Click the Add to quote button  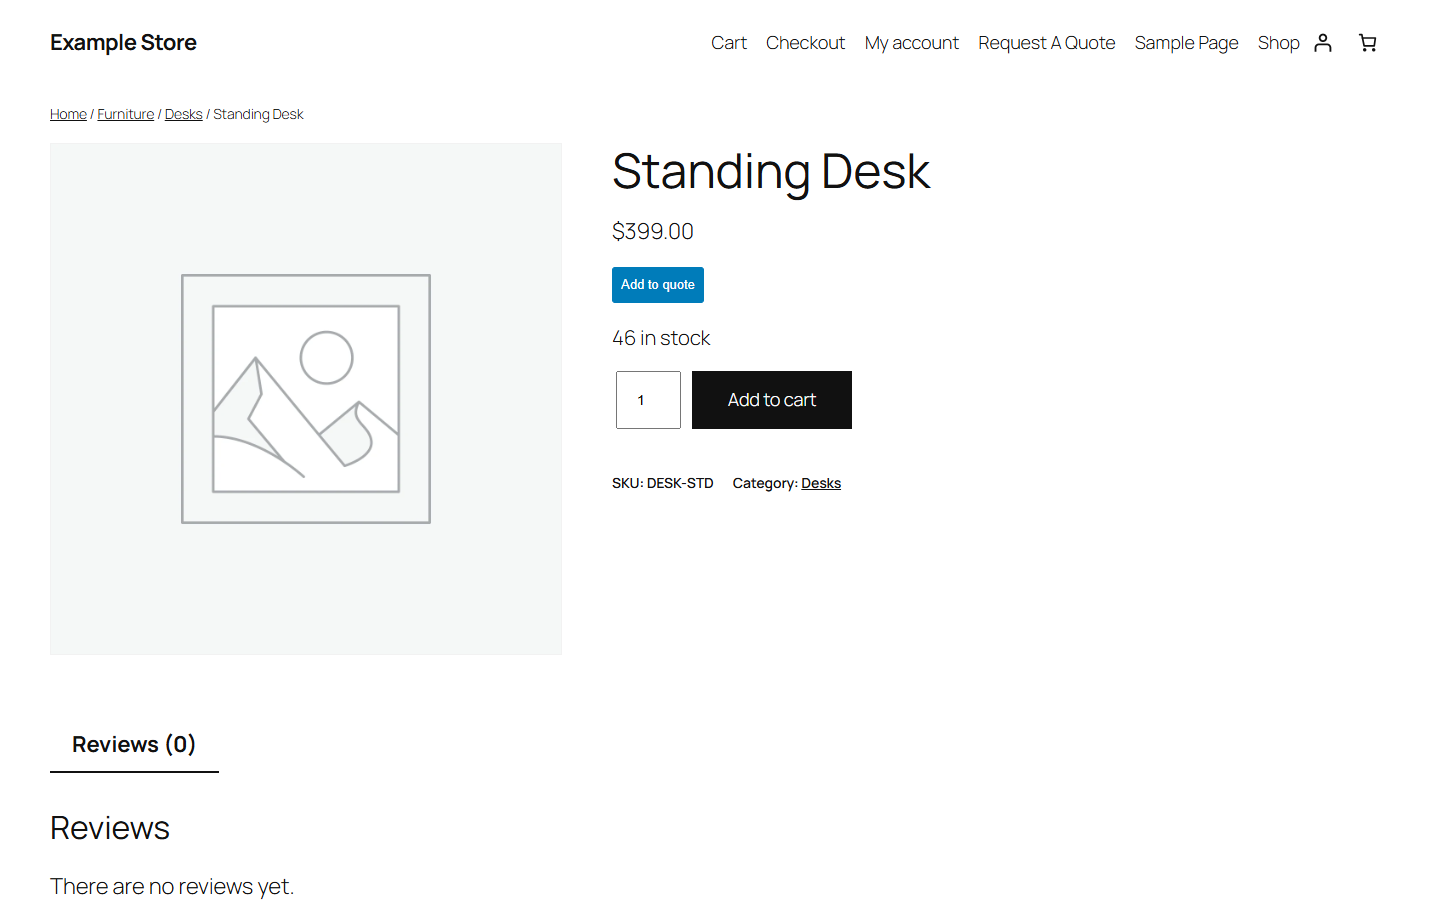pyautogui.click(x=658, y=285)
